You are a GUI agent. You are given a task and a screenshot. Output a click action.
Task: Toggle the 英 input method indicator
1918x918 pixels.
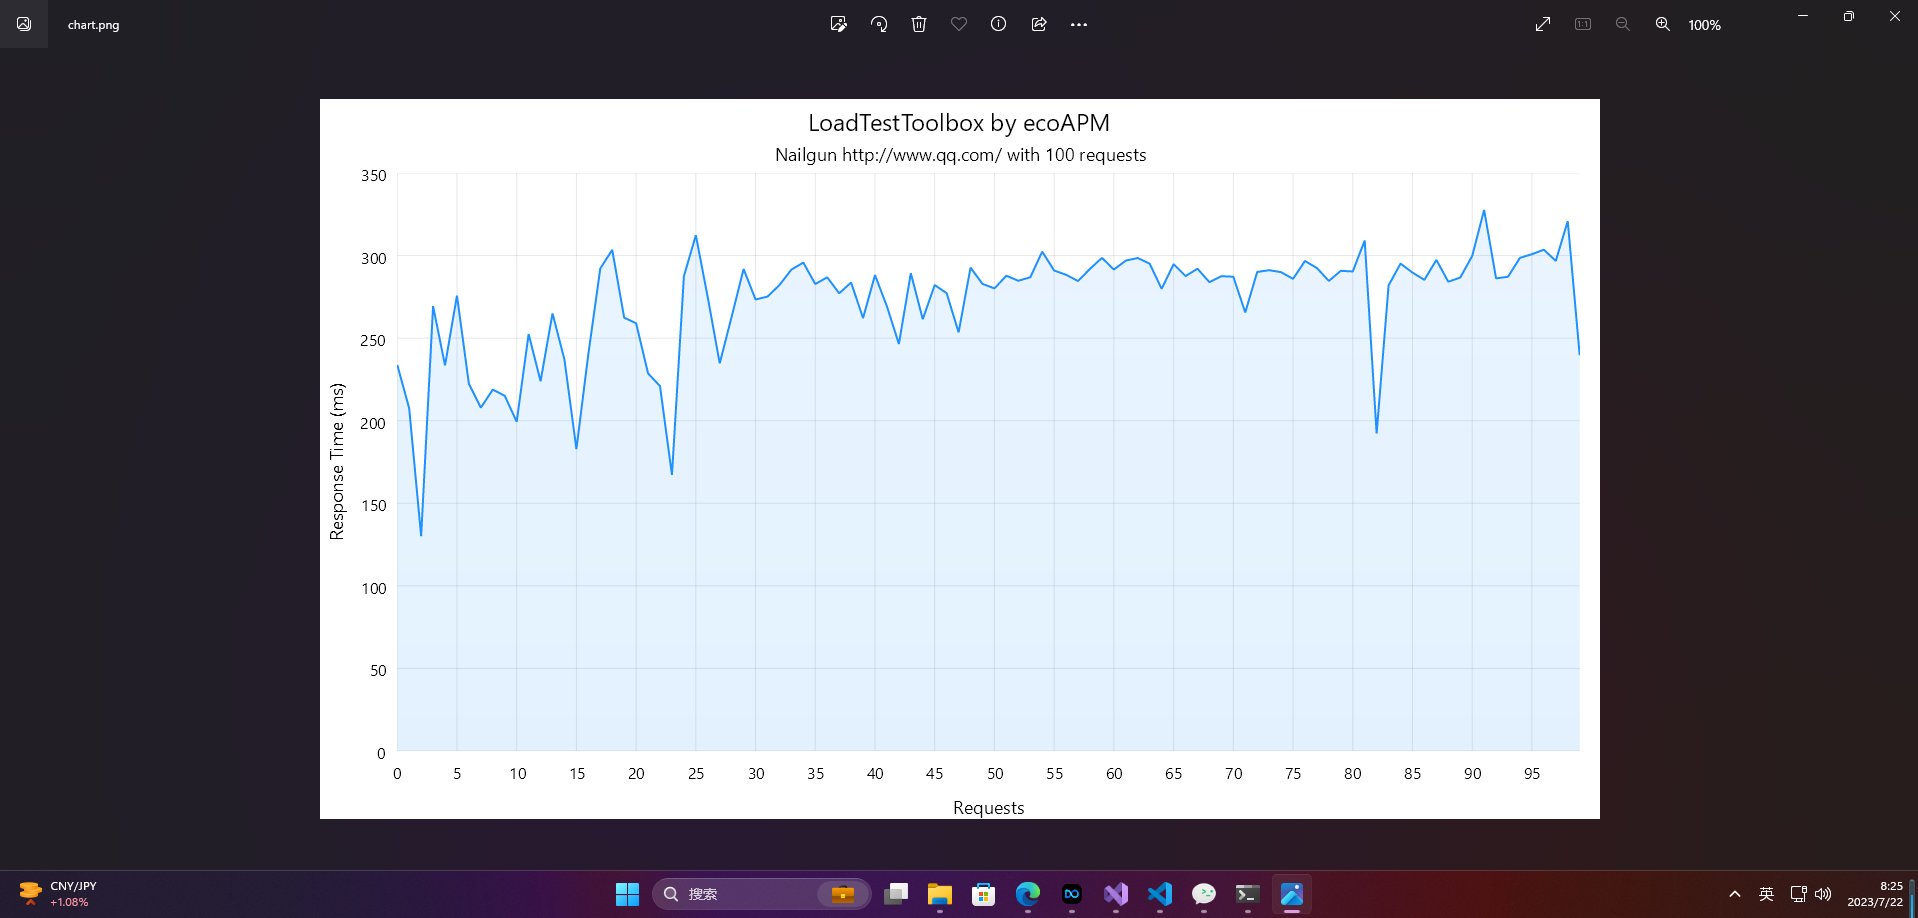[1767, 894]
